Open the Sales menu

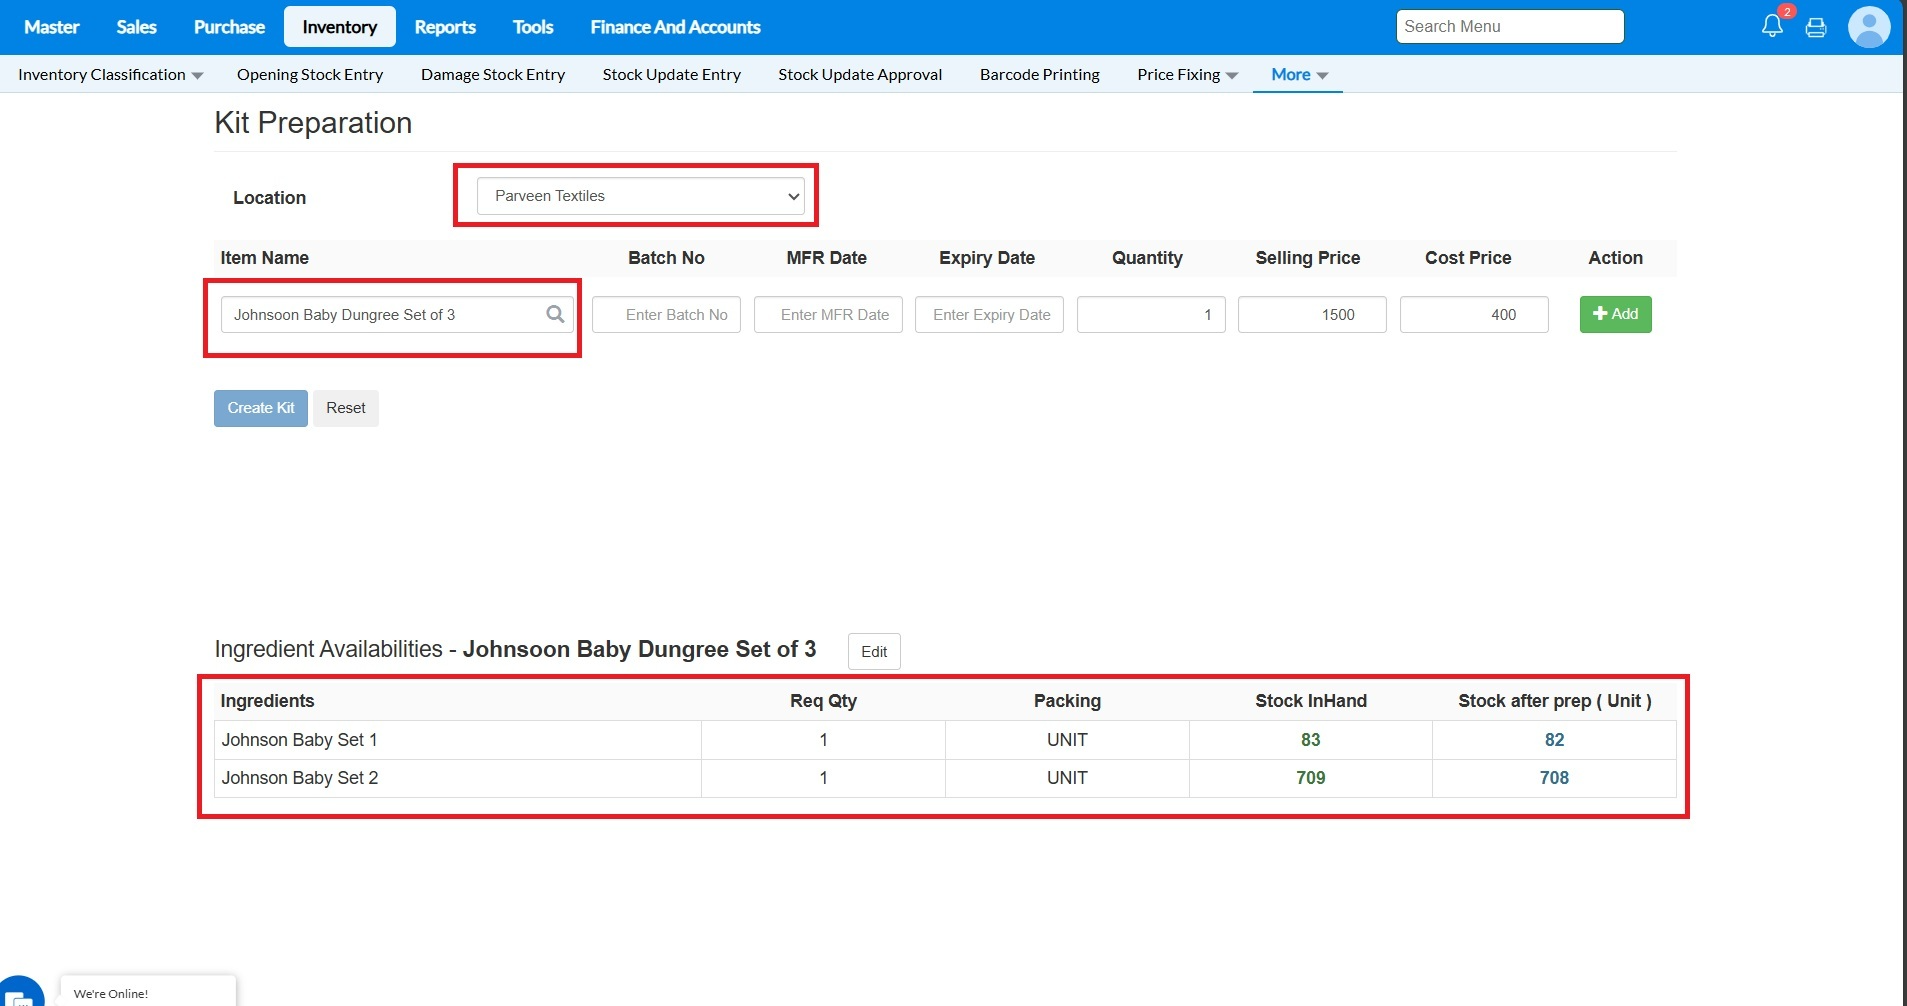(x=136, y=27)
